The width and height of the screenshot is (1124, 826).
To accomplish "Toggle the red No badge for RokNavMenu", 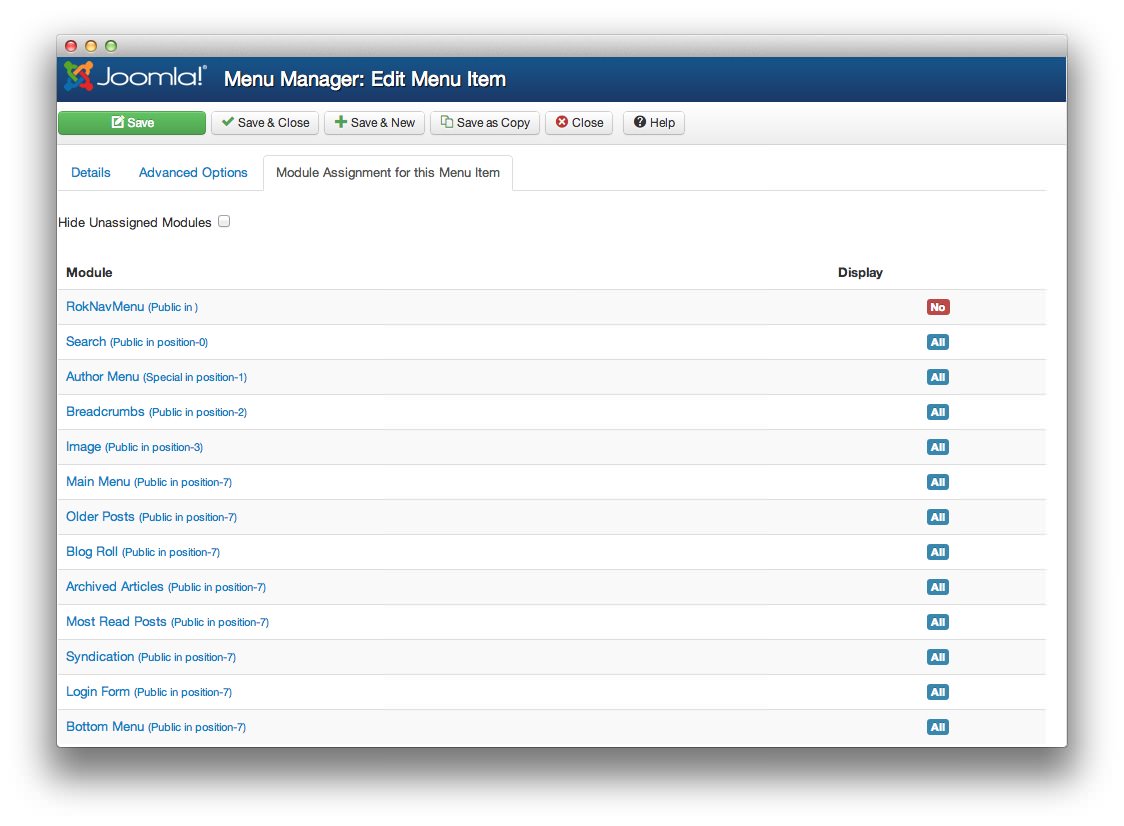I will coord(937,307).
